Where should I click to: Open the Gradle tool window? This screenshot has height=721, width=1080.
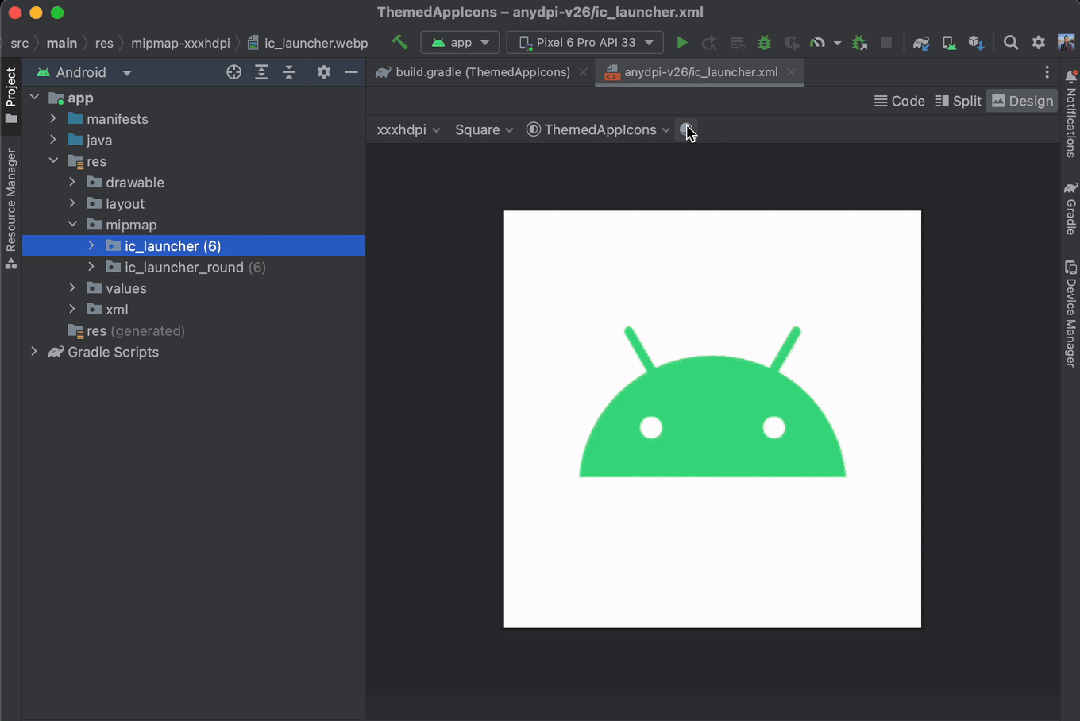pos(1071,209)
